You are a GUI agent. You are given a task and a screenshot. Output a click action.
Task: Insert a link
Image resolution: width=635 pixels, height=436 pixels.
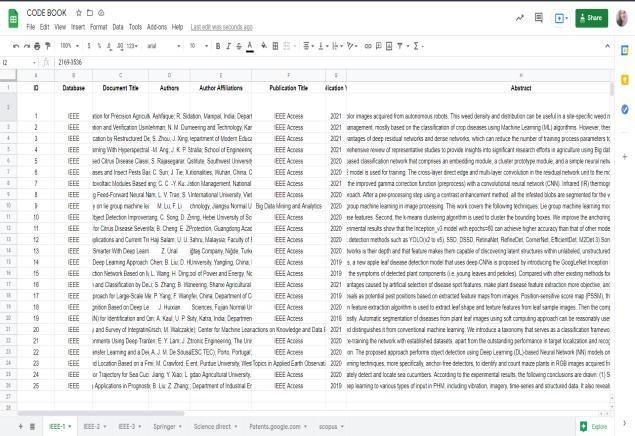point(368,46)
